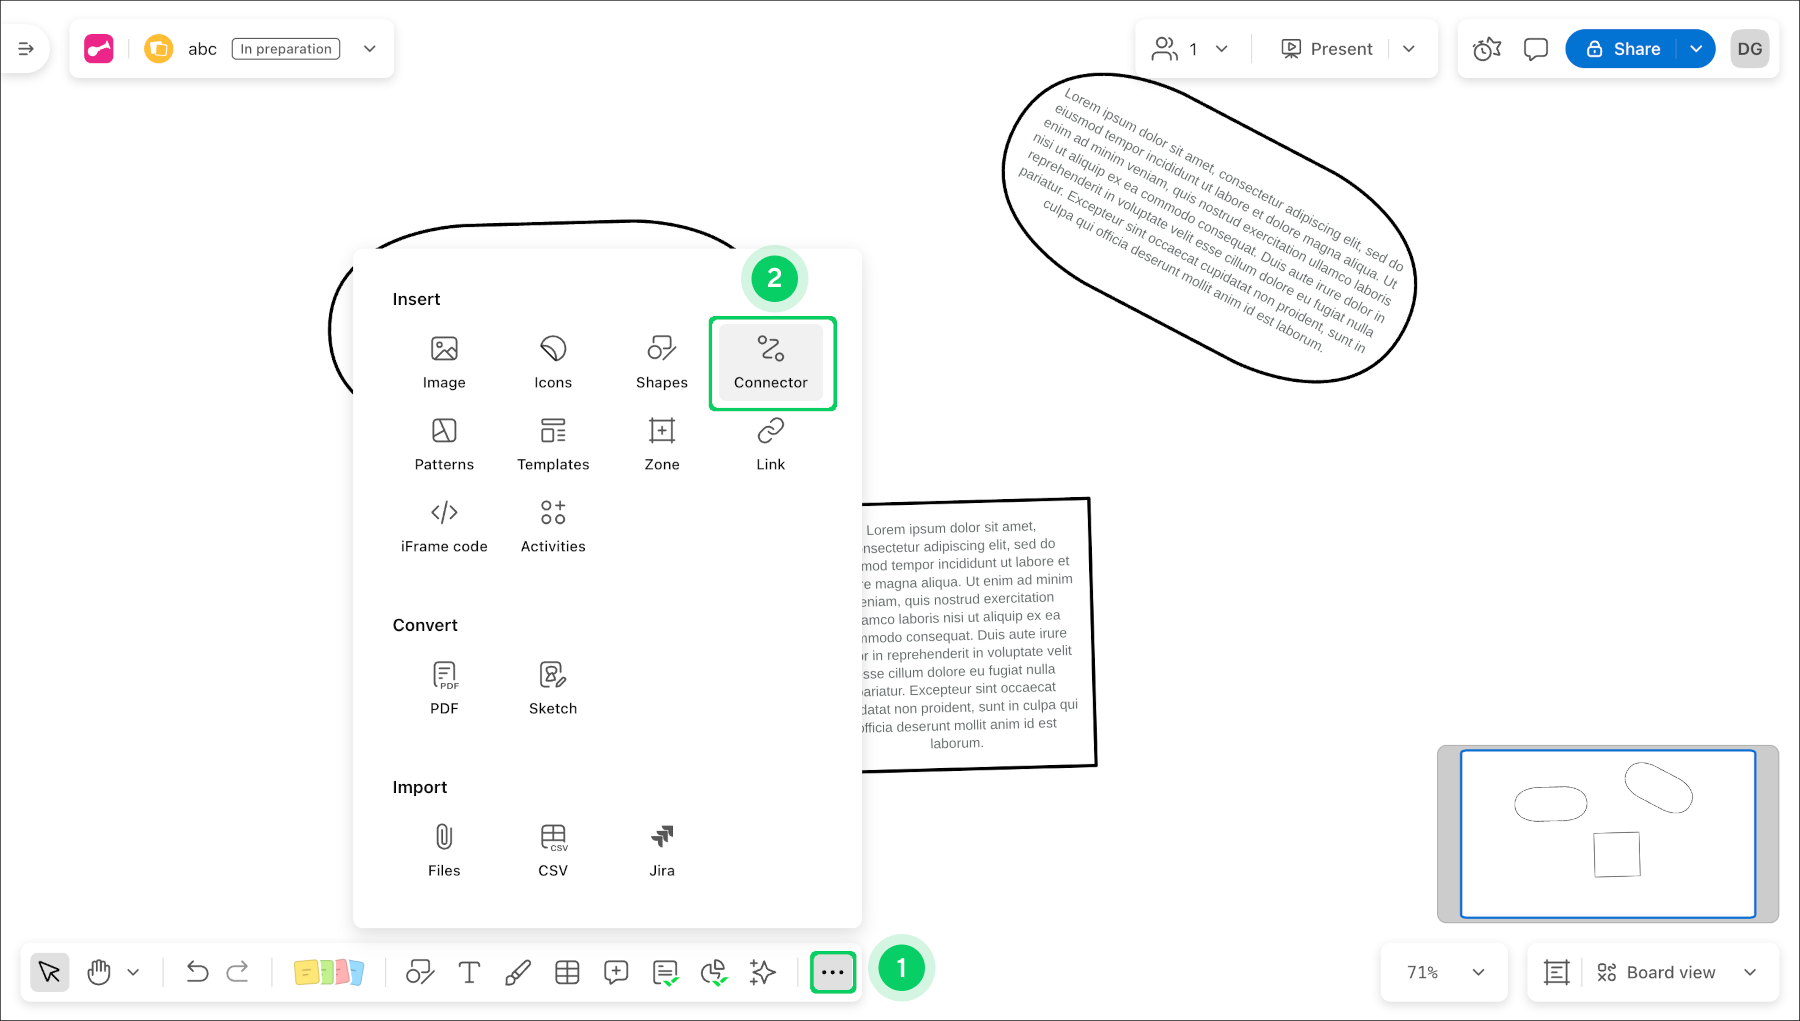Start presenting with the Present button

(1327, 48)
